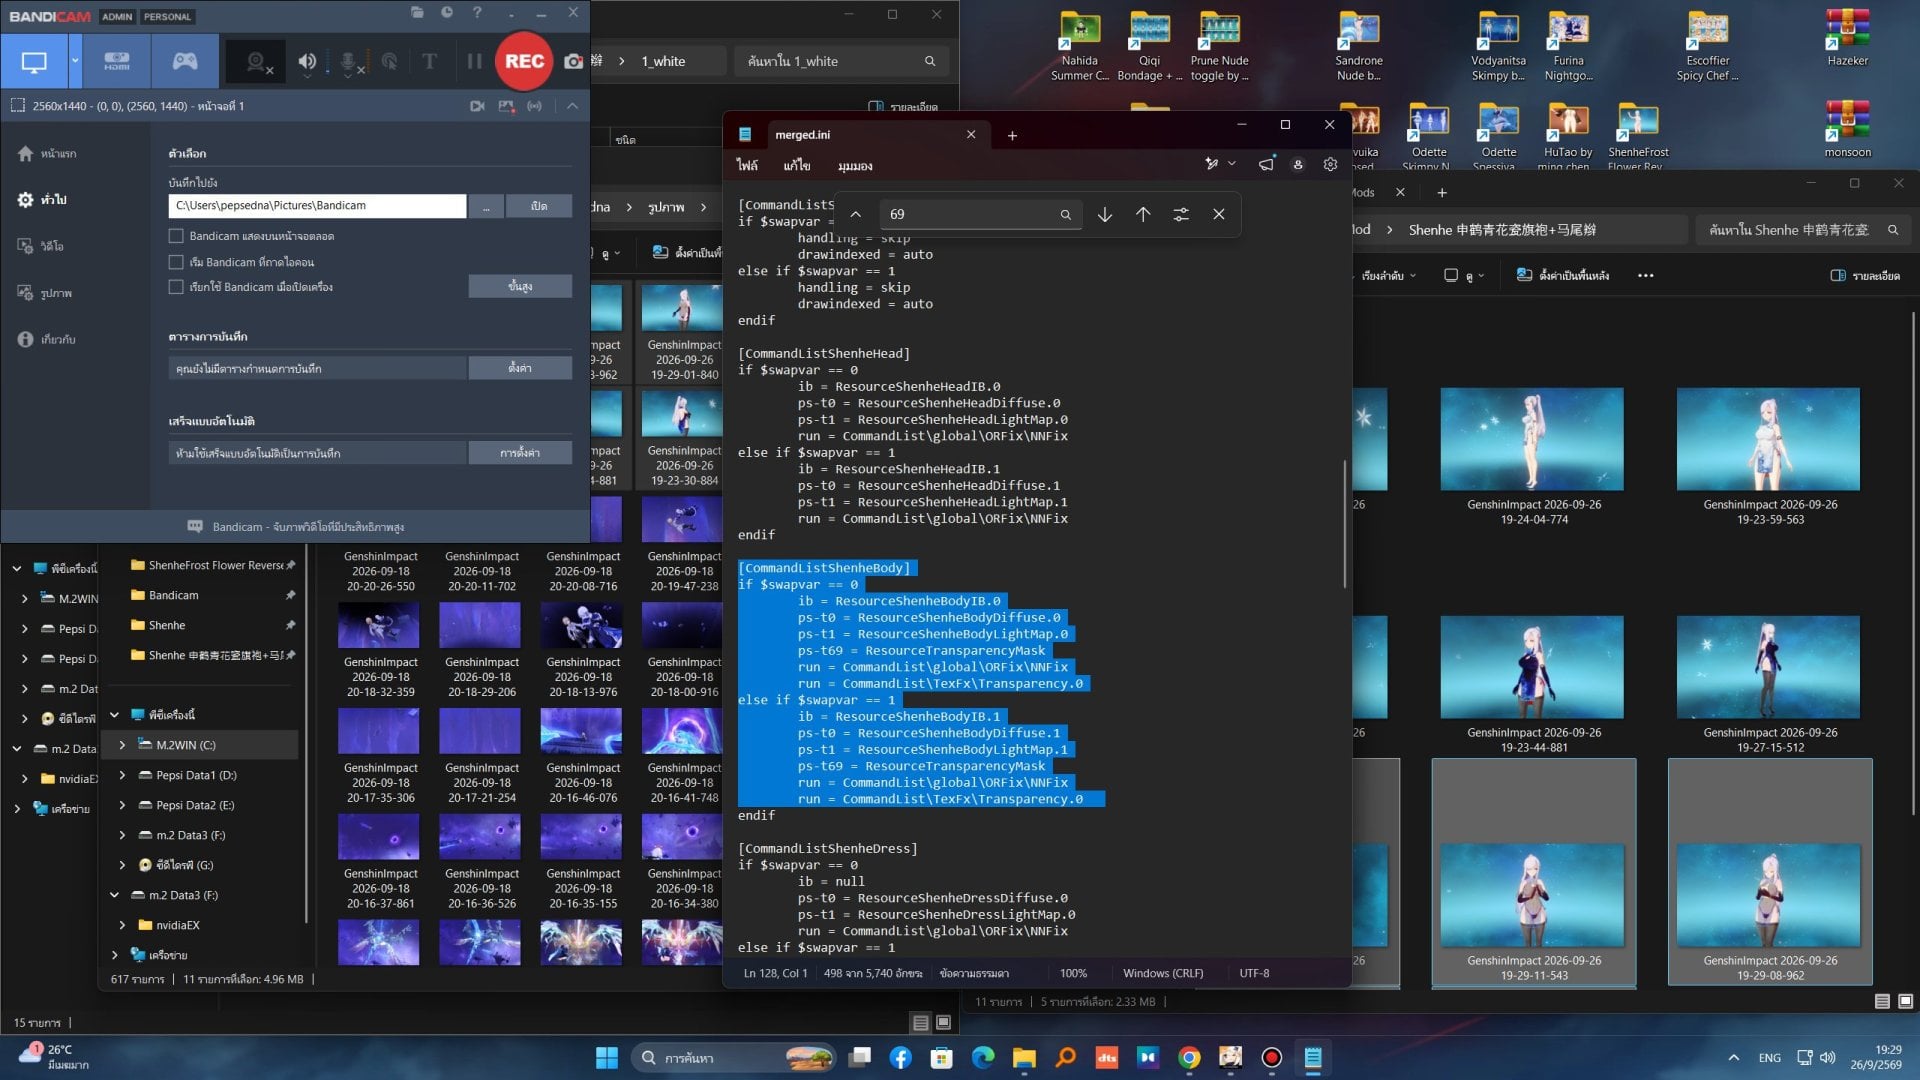Select Bandicam game recording mode
The image size is (1920, 1080).
(x=185, y=62)
